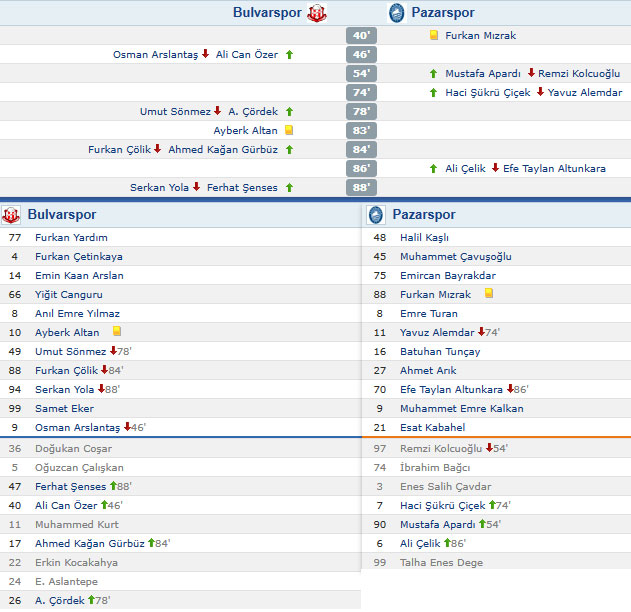Click the green sub-in arrow beside Ali Can Özer's 46' event
Screen dimensions: 631x612
click(289, 54)
